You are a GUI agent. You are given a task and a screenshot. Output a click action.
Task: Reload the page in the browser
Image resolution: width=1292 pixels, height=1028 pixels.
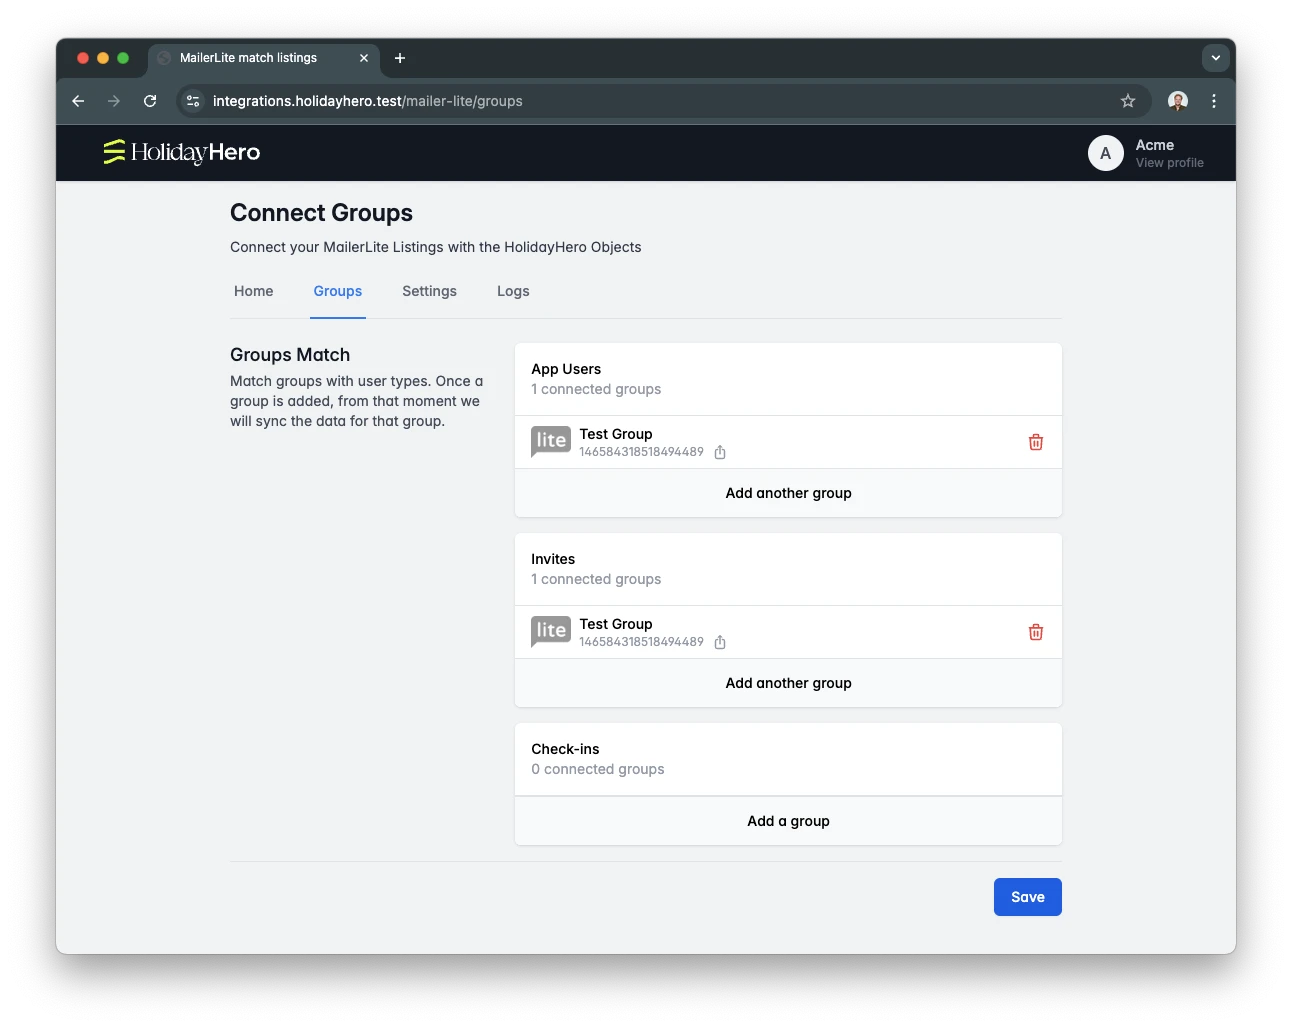coord(150,101)
